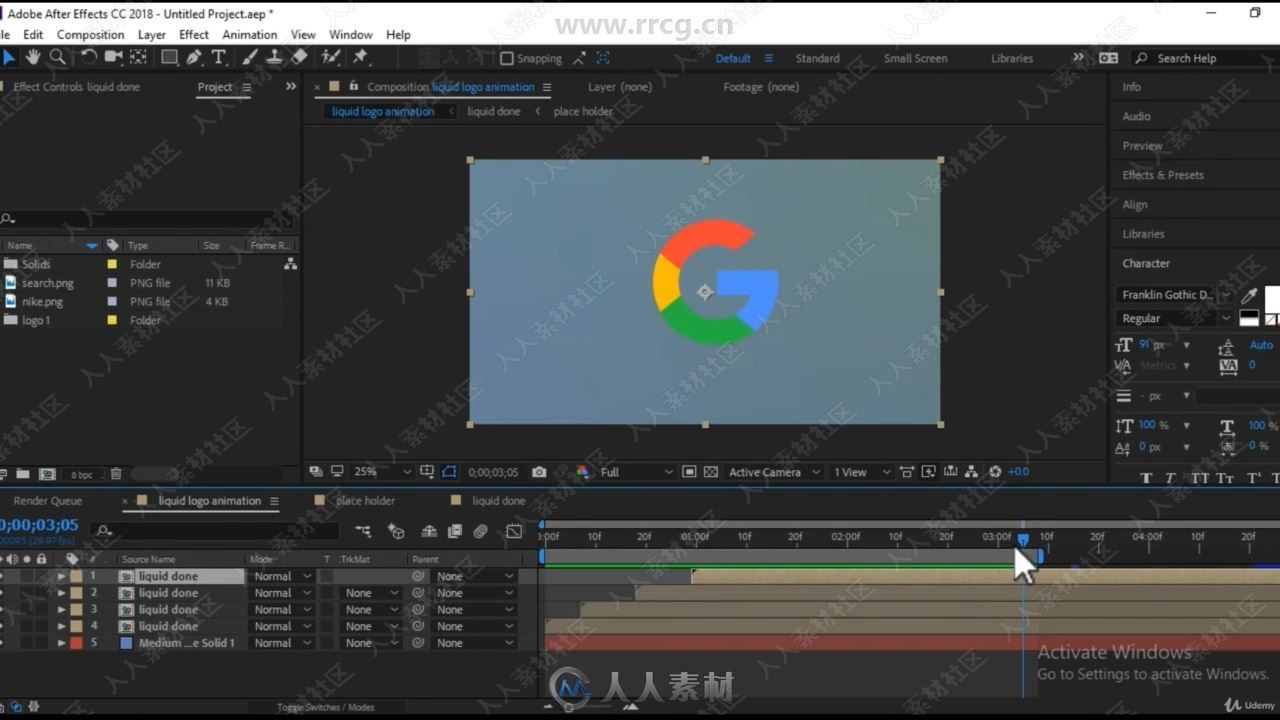The width and height of the screenshot is (1280, 720).
Task: Click the tan label color of layer 2
Action: [76, 593]
